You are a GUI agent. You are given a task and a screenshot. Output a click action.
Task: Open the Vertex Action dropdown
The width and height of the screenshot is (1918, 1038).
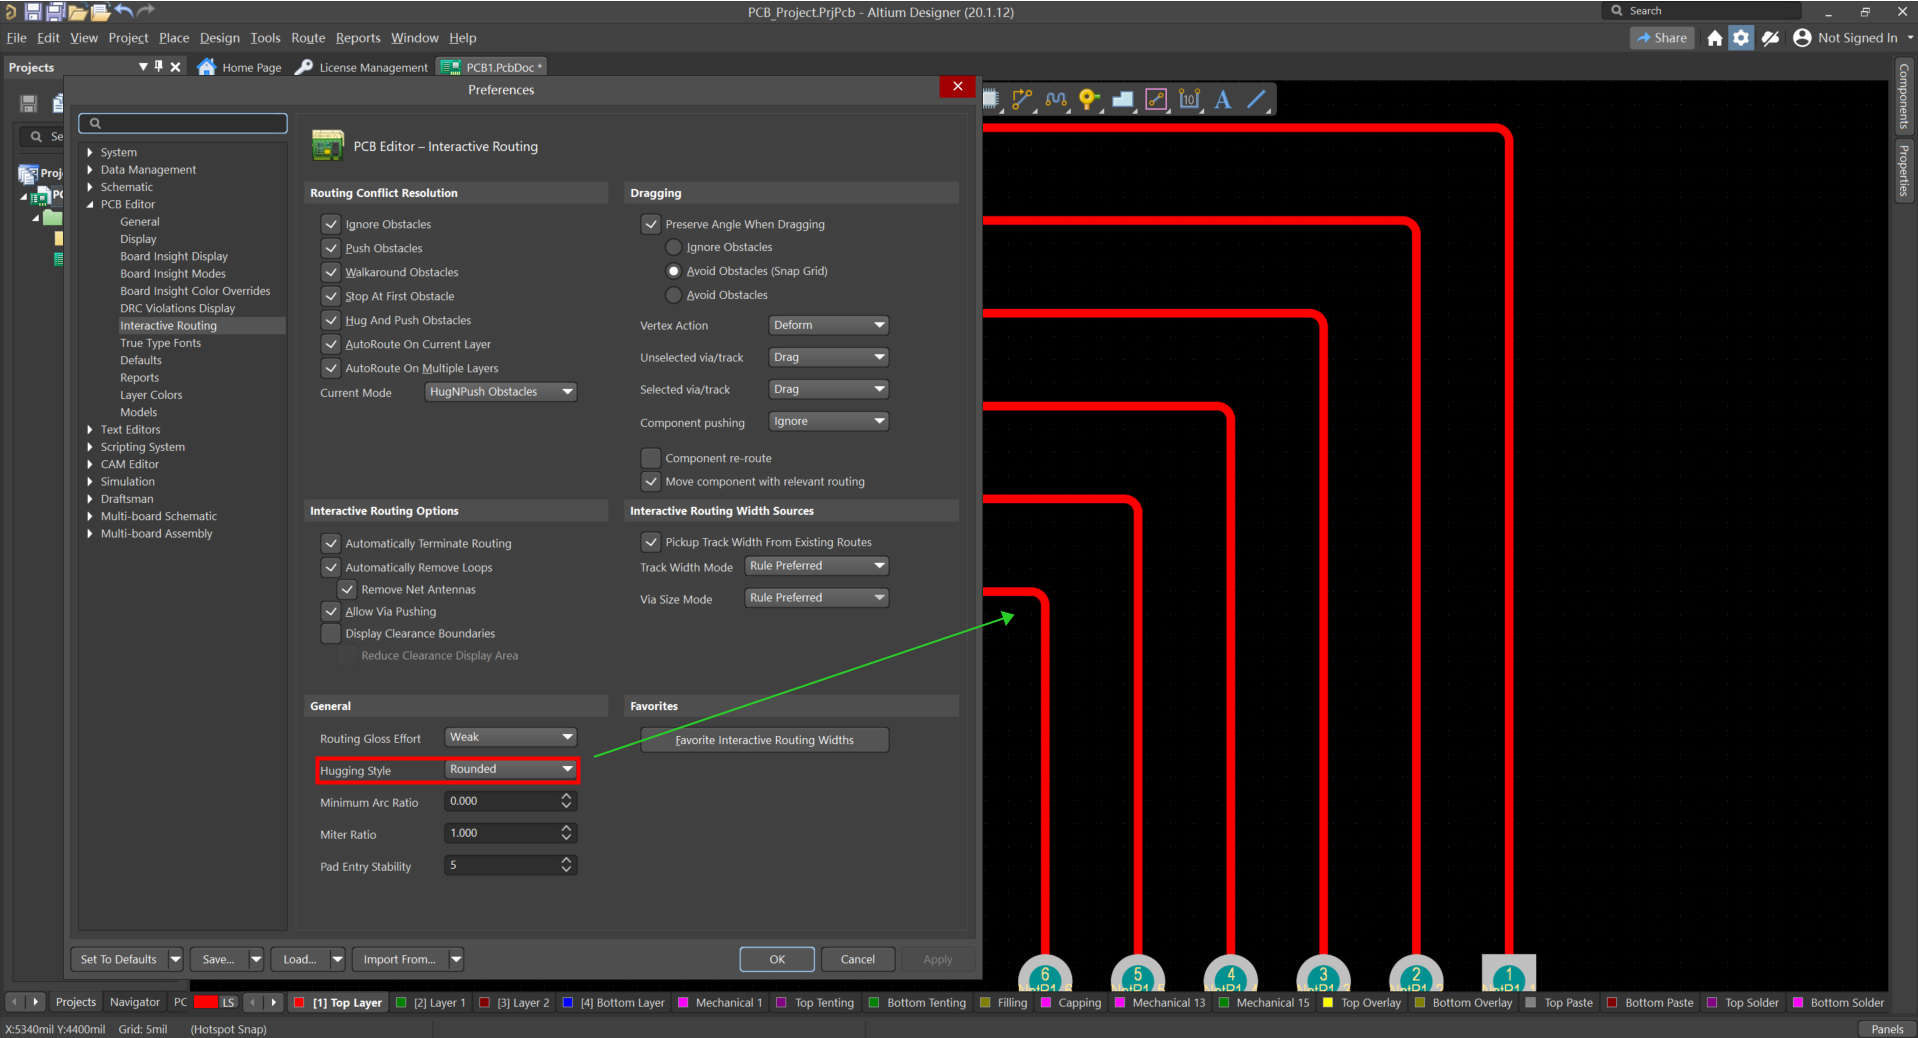(x=828, y=325)
